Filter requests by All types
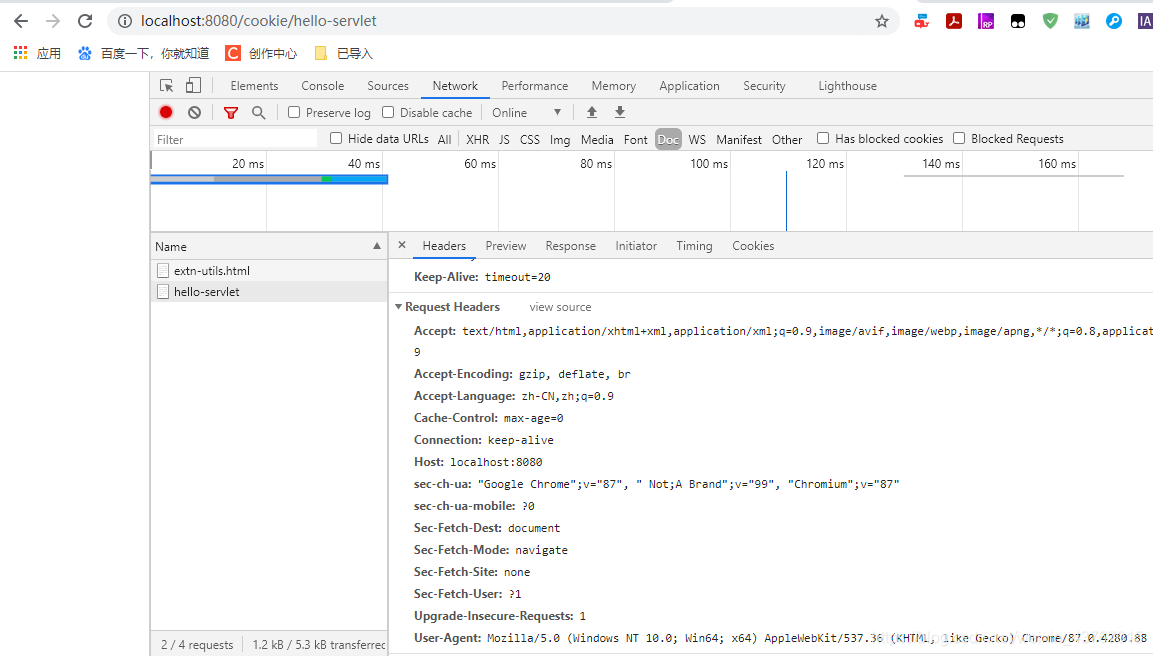This screenshot has height=656, width=1153. (x=444, y=139)
